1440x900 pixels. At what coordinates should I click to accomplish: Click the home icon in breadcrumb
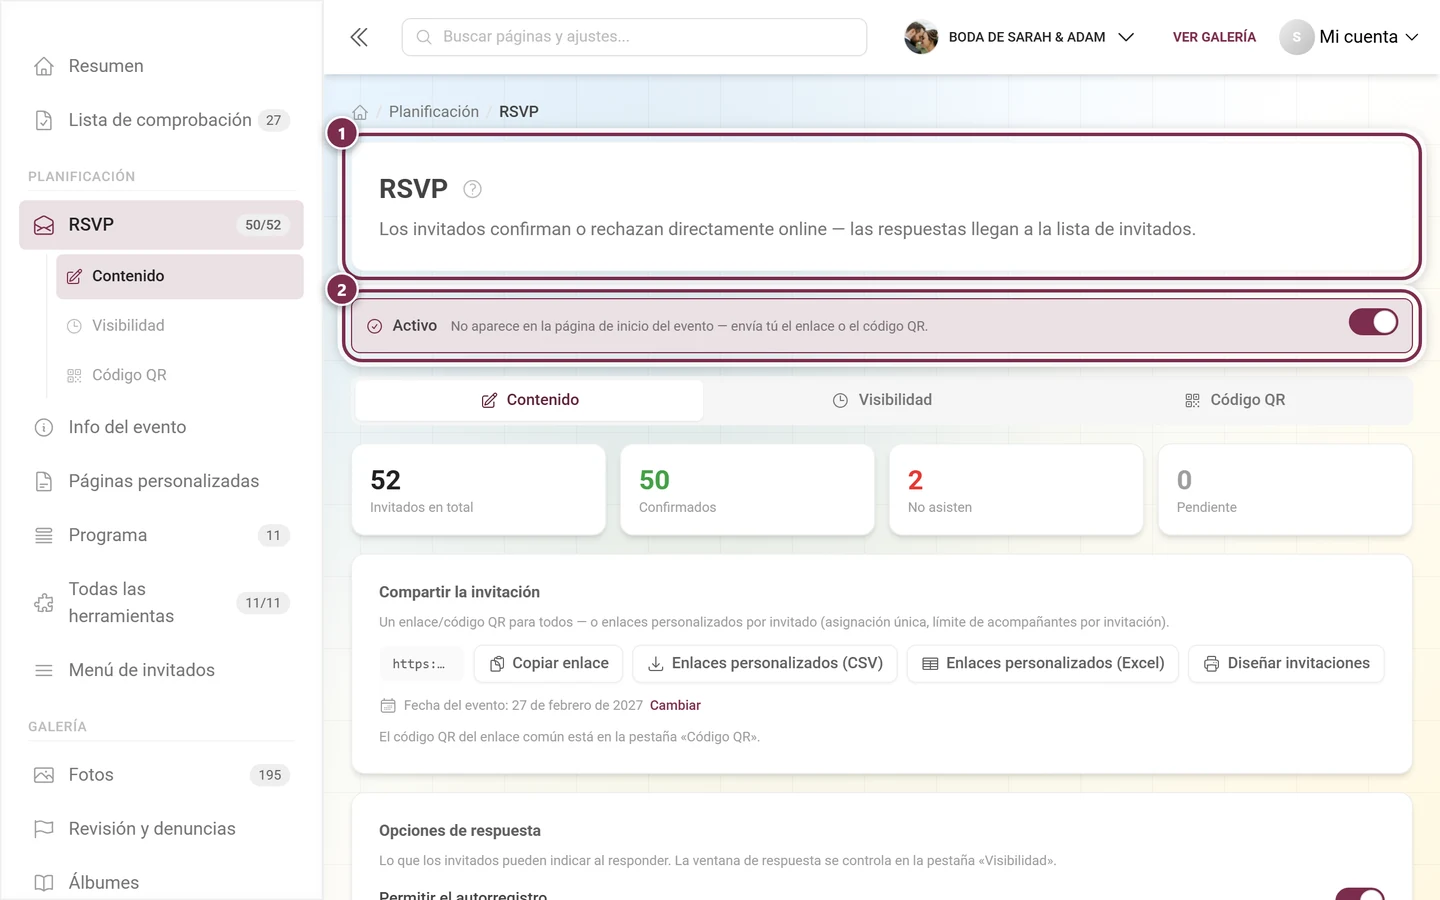(360, 112)
